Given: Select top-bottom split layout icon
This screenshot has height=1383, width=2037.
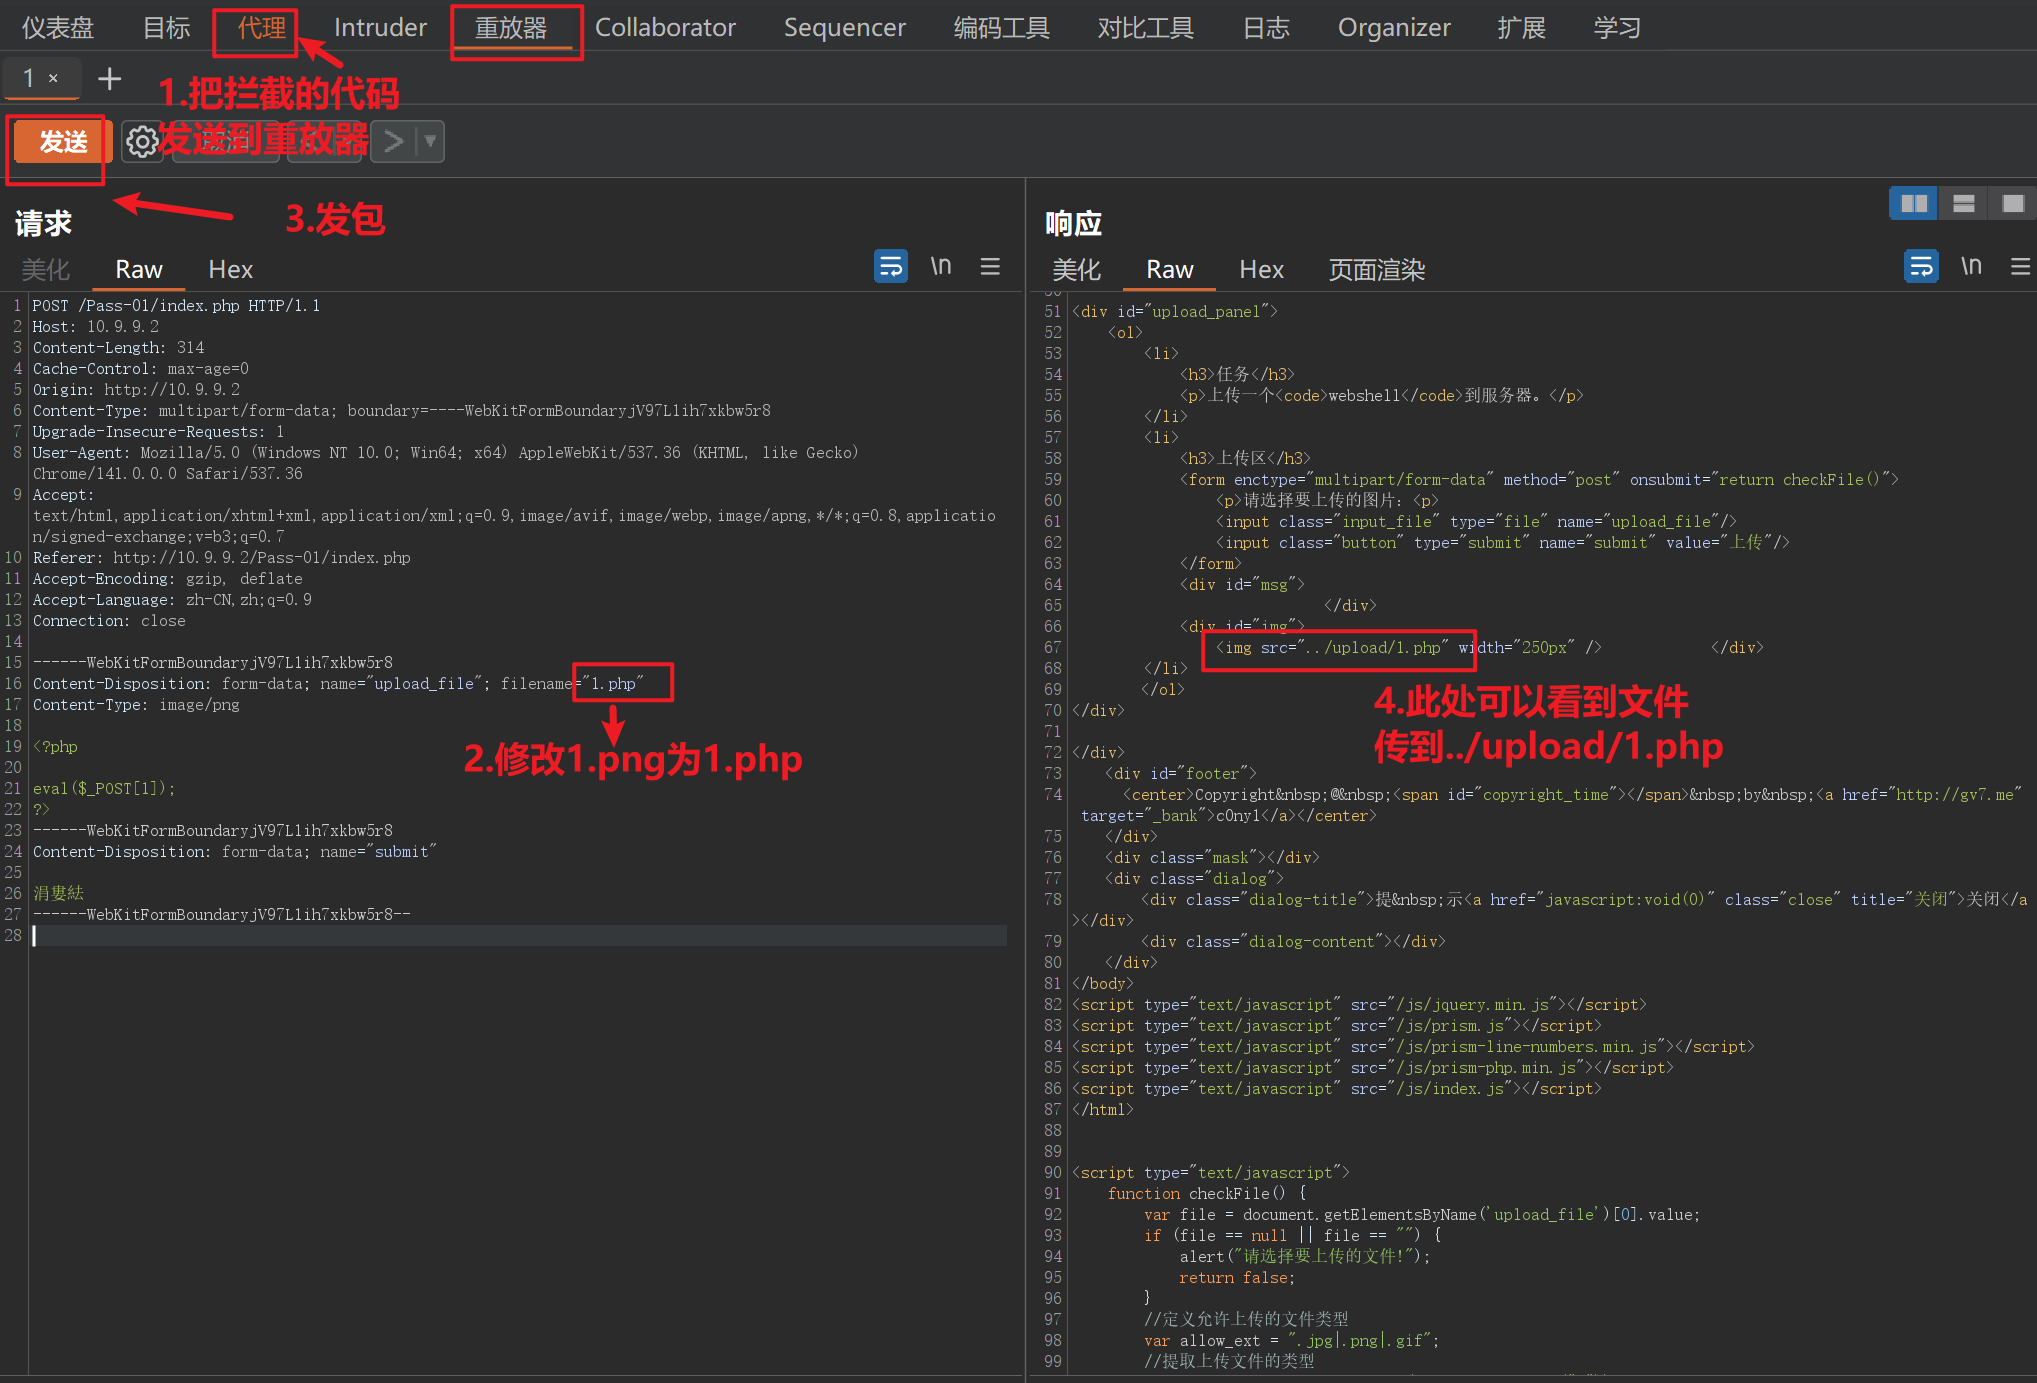Looking at the screenshot, I should 1963,203.
